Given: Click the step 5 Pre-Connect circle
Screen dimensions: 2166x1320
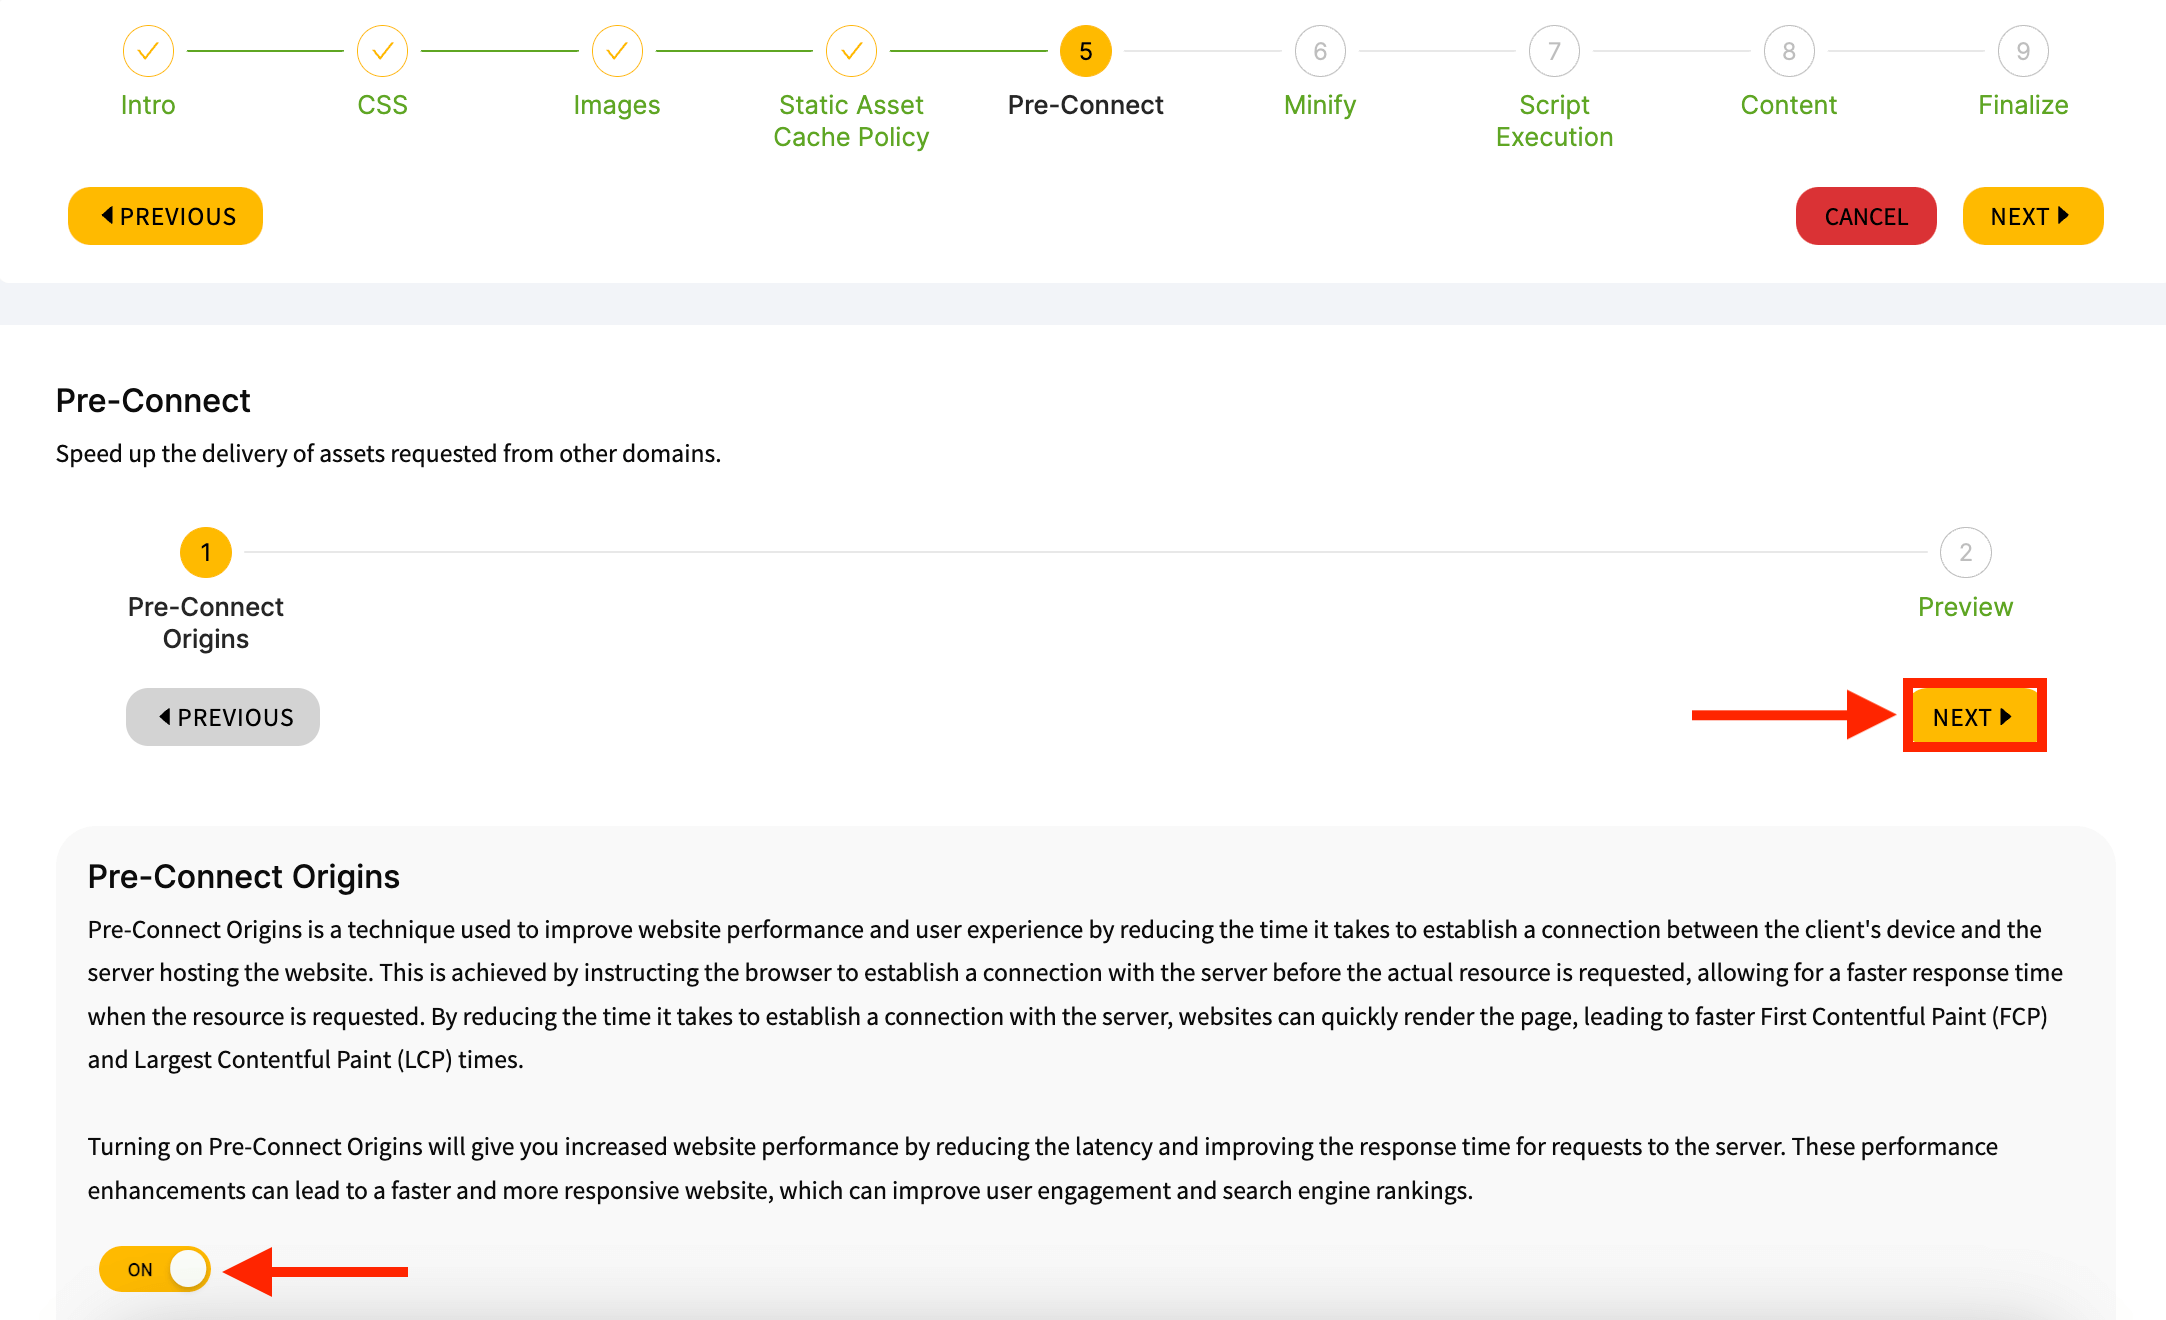Looking at the screenshot, I should 1086,51.
